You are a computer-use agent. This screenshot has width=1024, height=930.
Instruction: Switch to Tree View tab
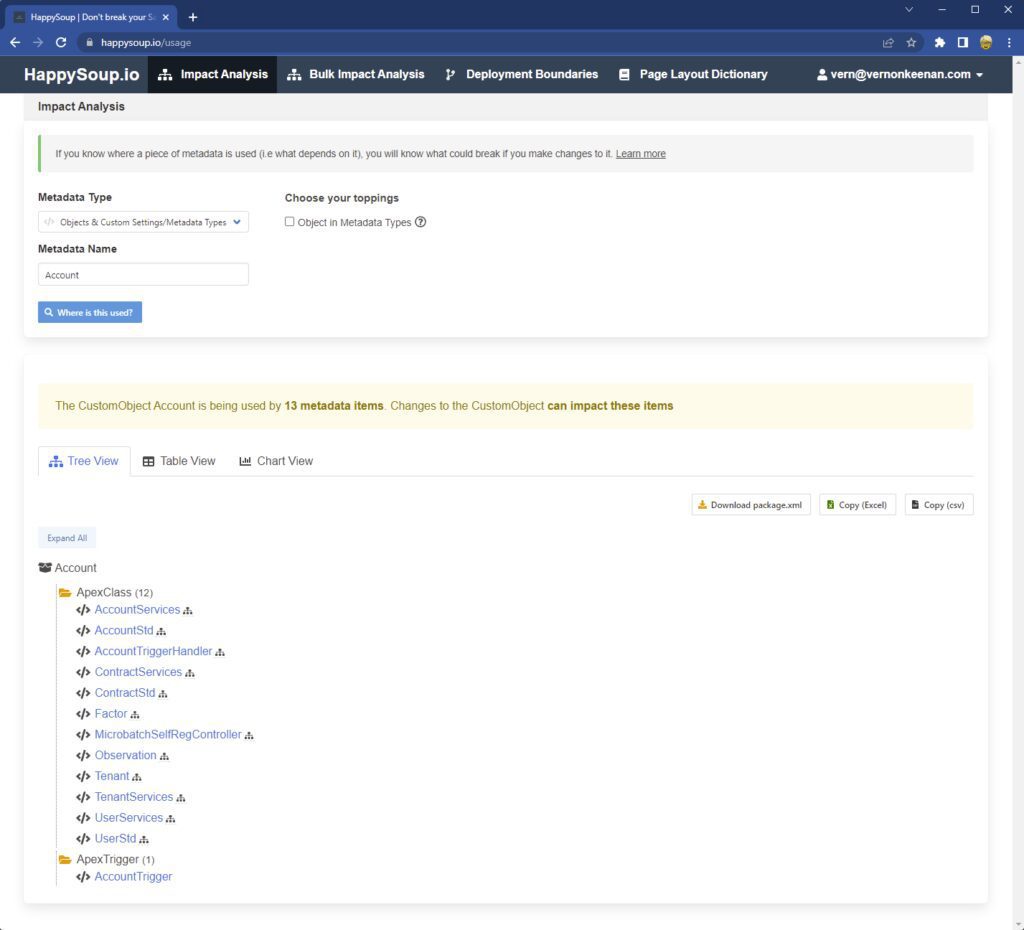pos(84,461)
